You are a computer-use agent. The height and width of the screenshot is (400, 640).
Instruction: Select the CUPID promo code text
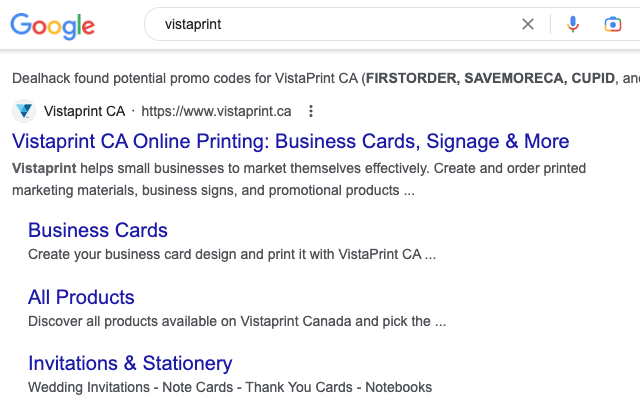pos(593,78)
